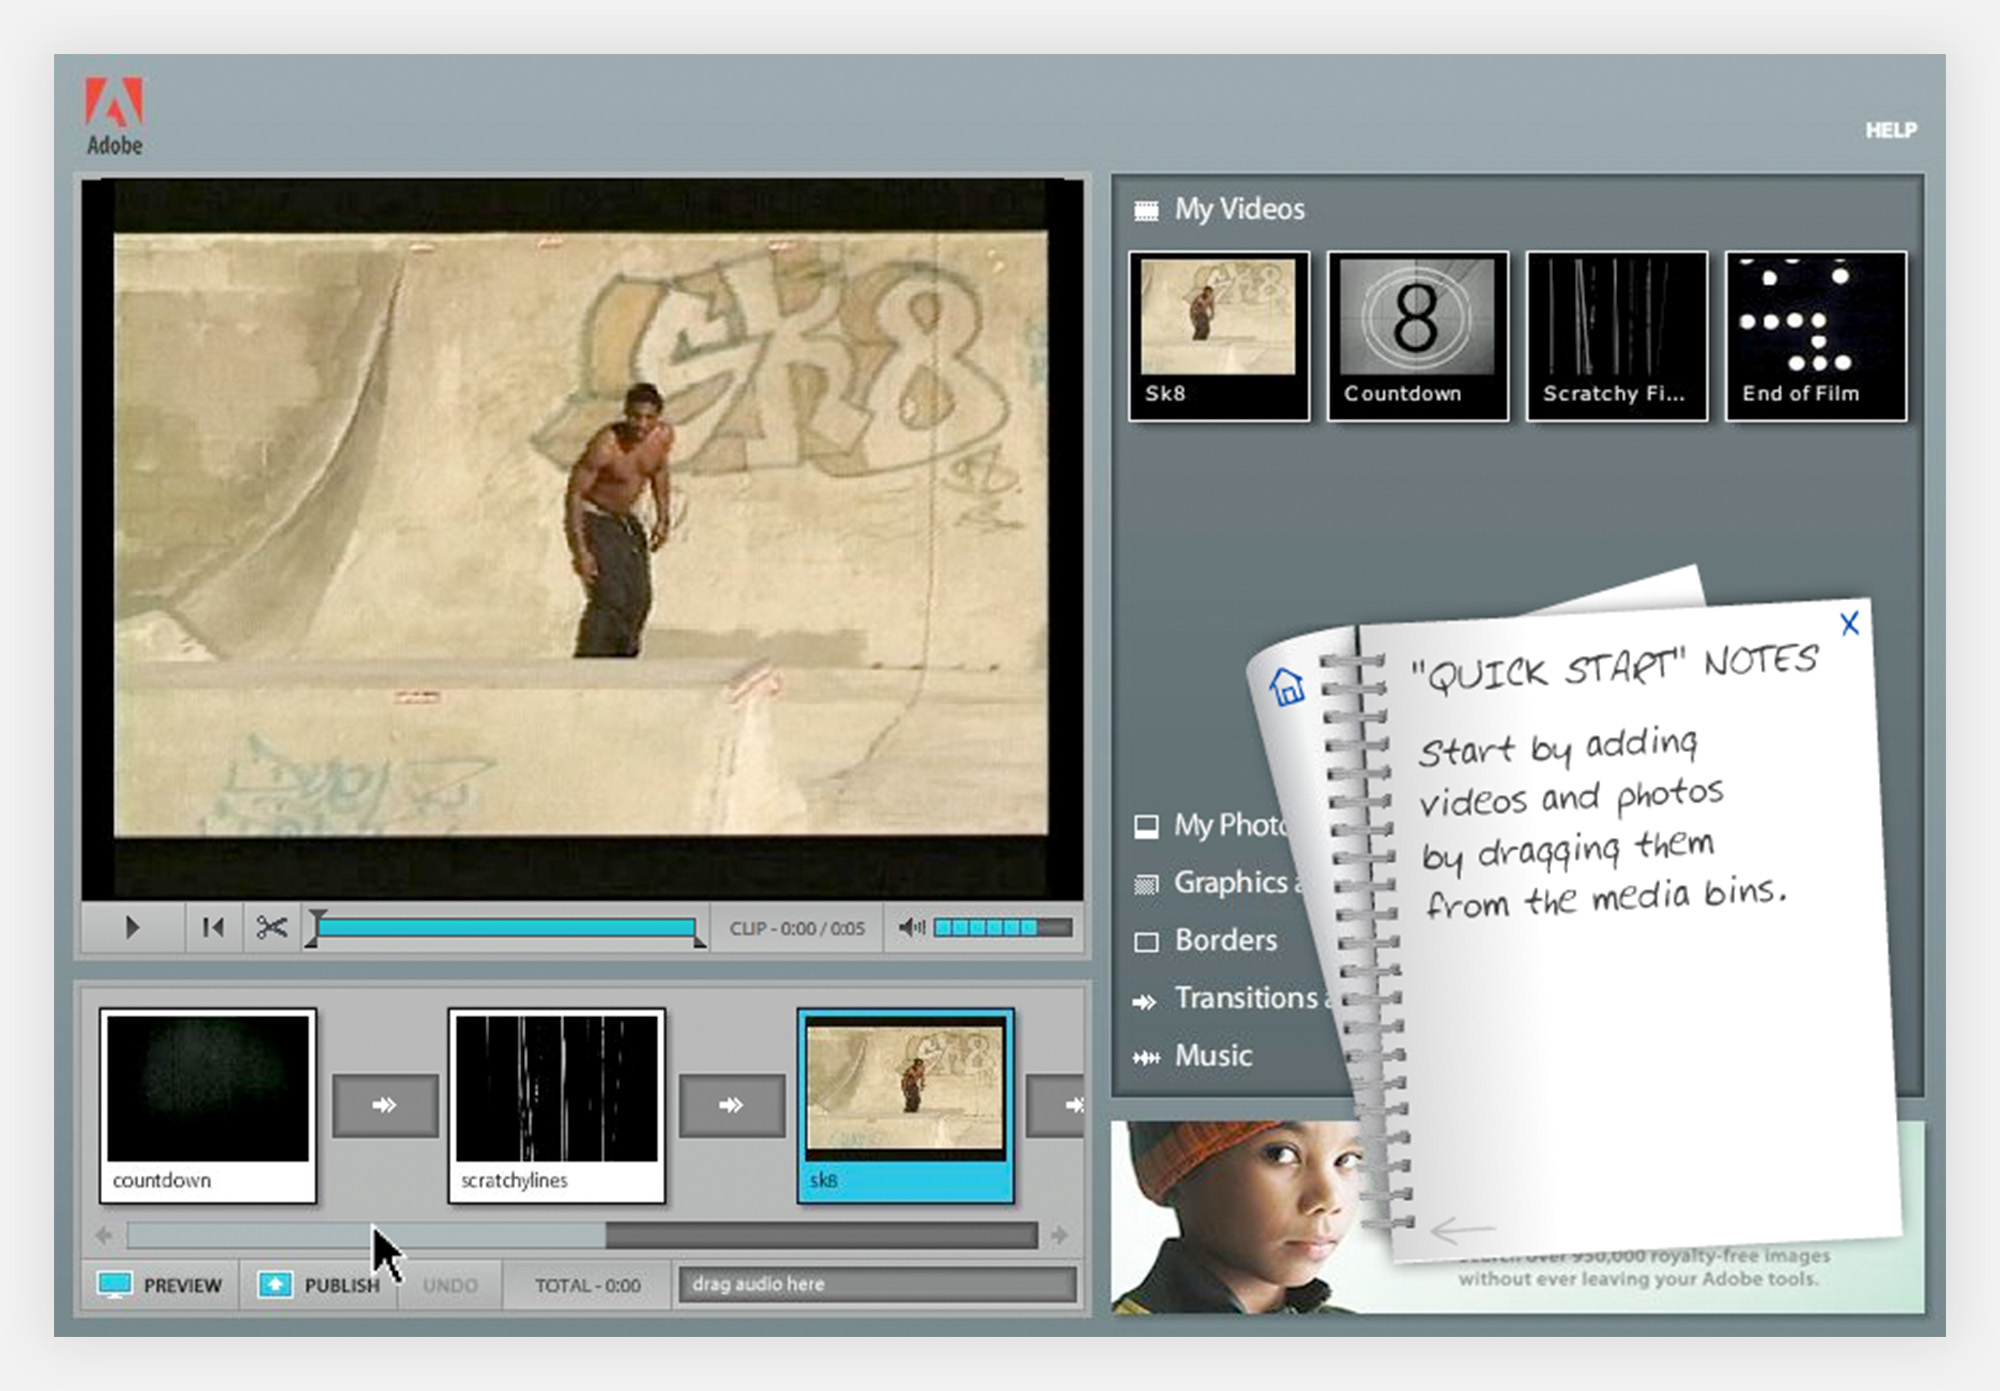Image resolution: width=2000 pixels, height=1391 pixels.
Task: Open the My Videos bin
Action: [1239, 209]
